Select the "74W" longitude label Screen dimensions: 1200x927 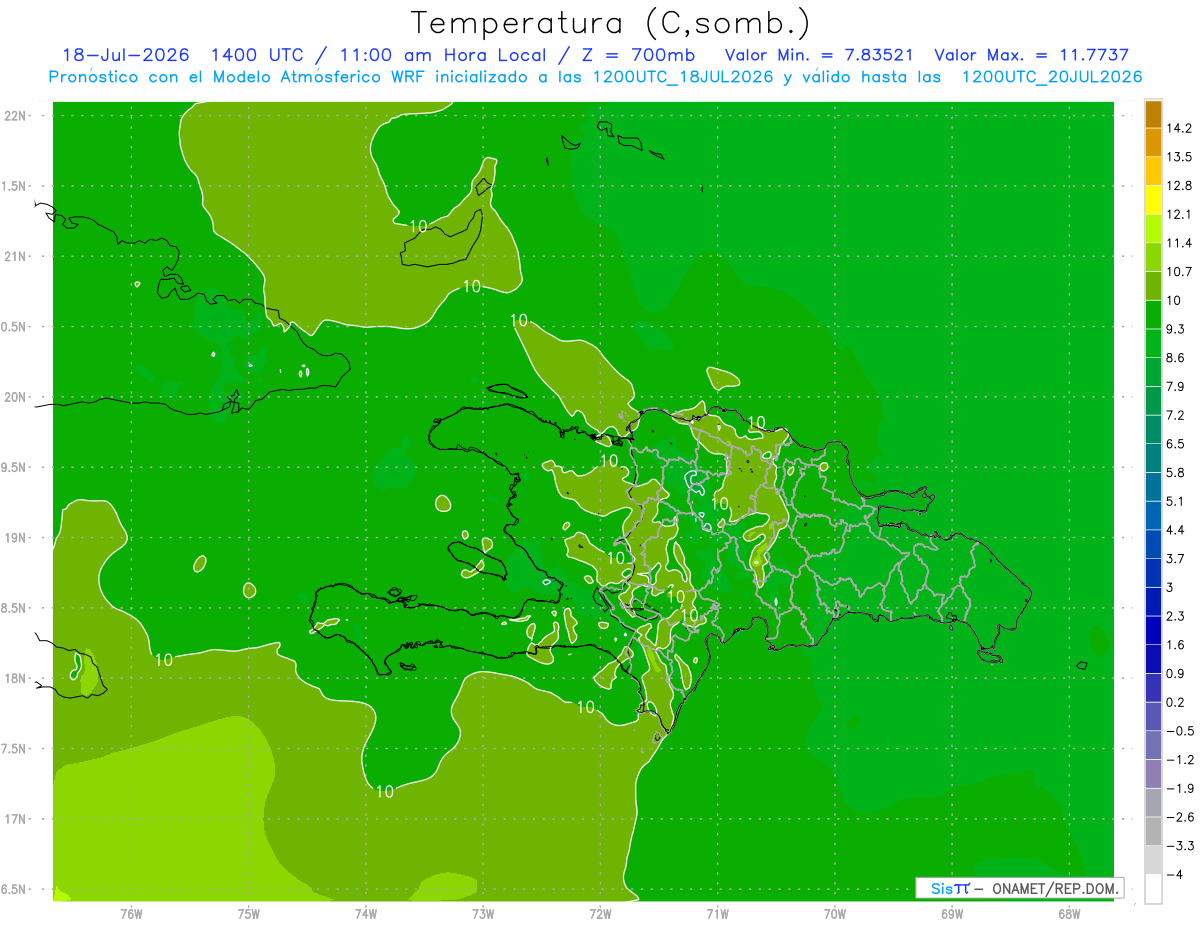click(366, 914)
